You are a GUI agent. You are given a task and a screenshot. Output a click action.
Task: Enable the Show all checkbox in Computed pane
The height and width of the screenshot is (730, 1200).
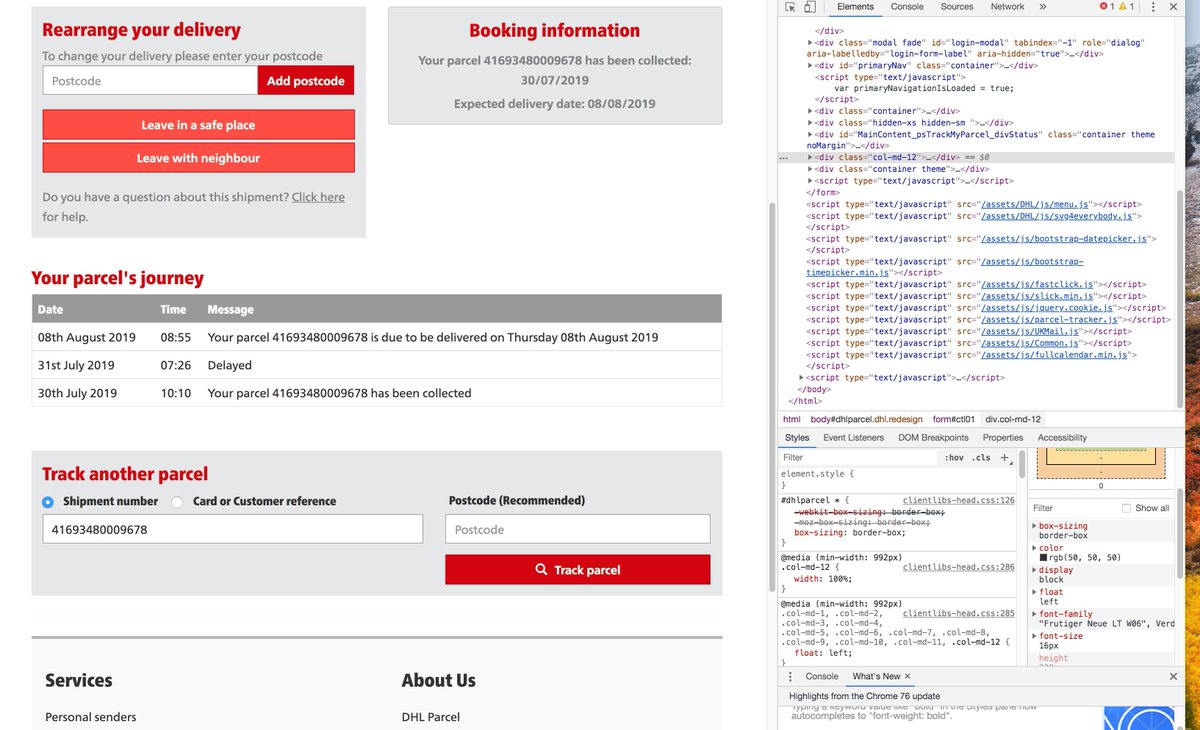[1127, 508]
